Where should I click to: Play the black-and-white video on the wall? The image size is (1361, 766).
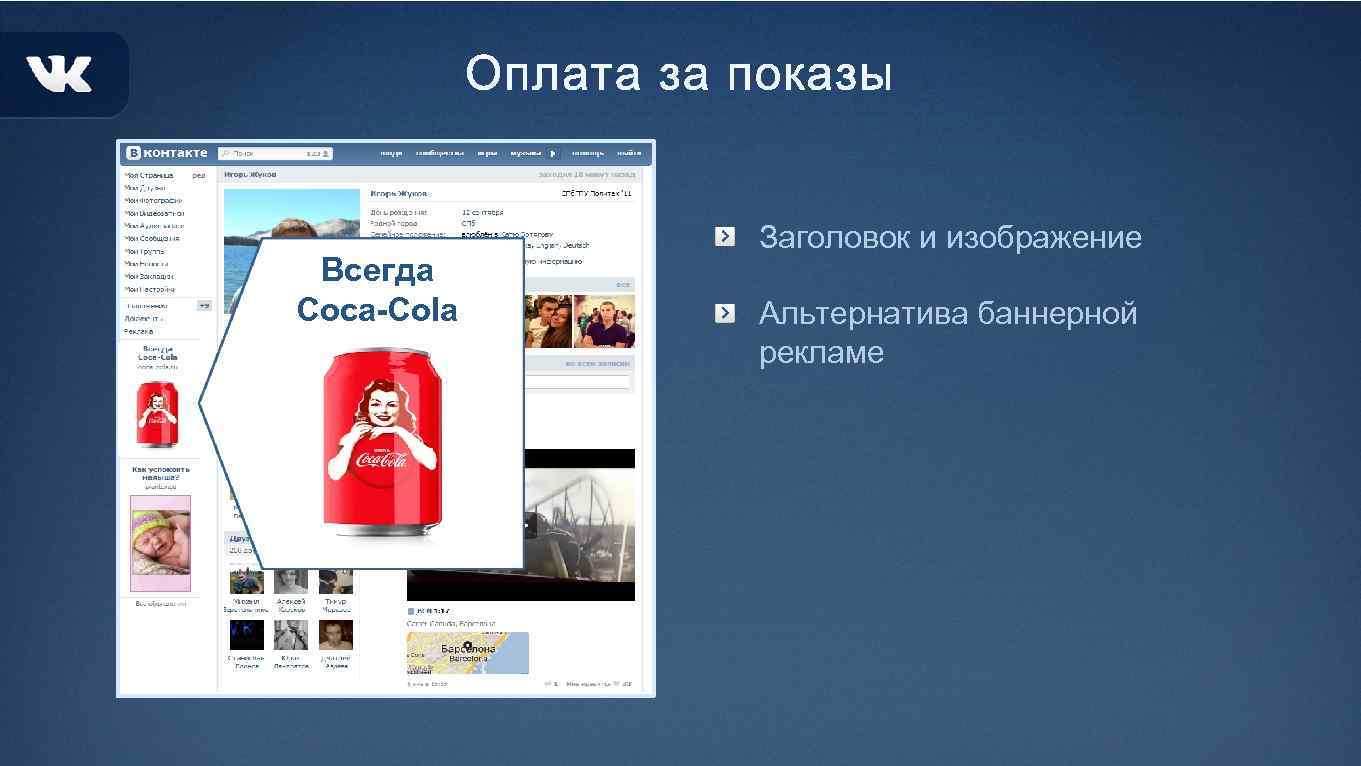pos(580,525)
